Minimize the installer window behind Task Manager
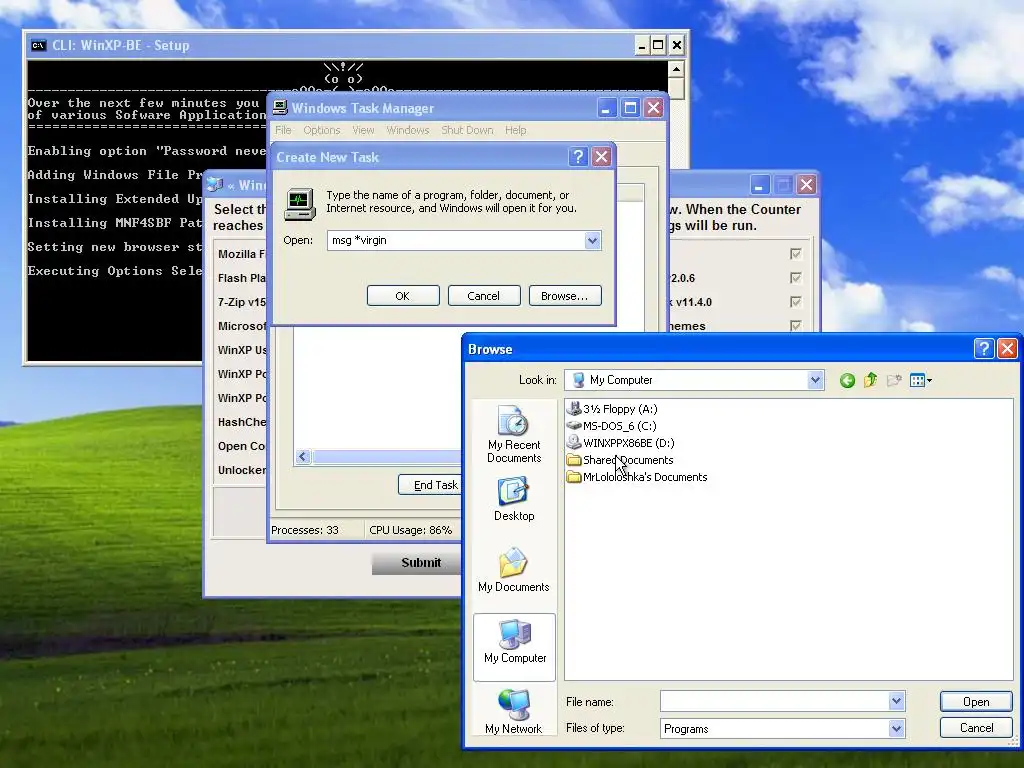The width and height of the screenshot is (1024, 768). coord(759,185)
